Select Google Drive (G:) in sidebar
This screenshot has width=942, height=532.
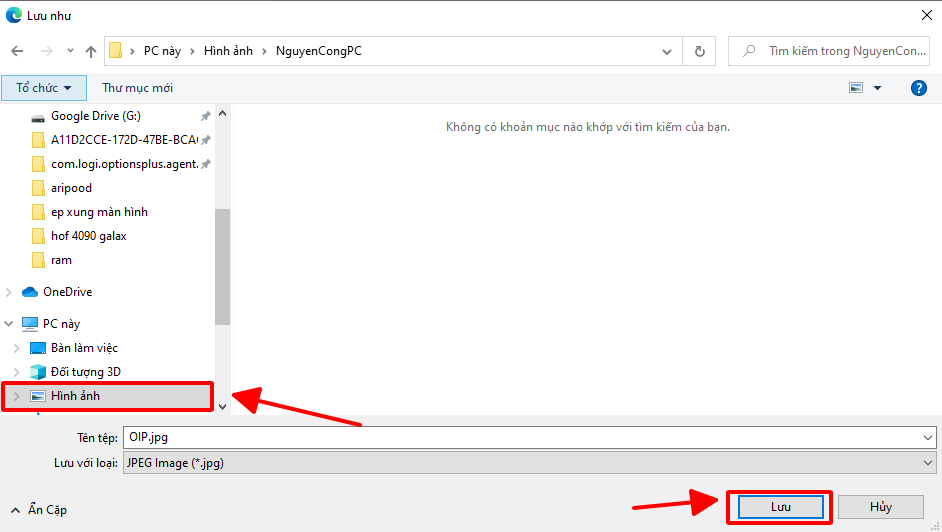click(x=96, y=116)
